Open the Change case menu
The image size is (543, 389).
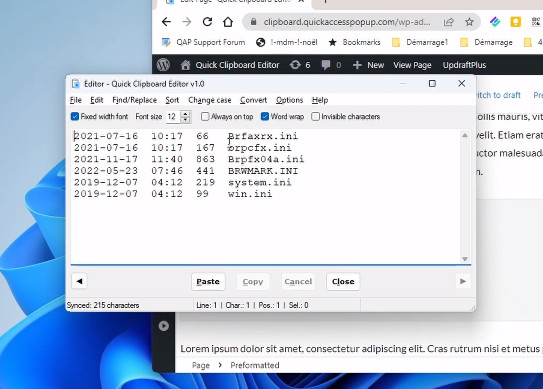[x=210, y=100]
